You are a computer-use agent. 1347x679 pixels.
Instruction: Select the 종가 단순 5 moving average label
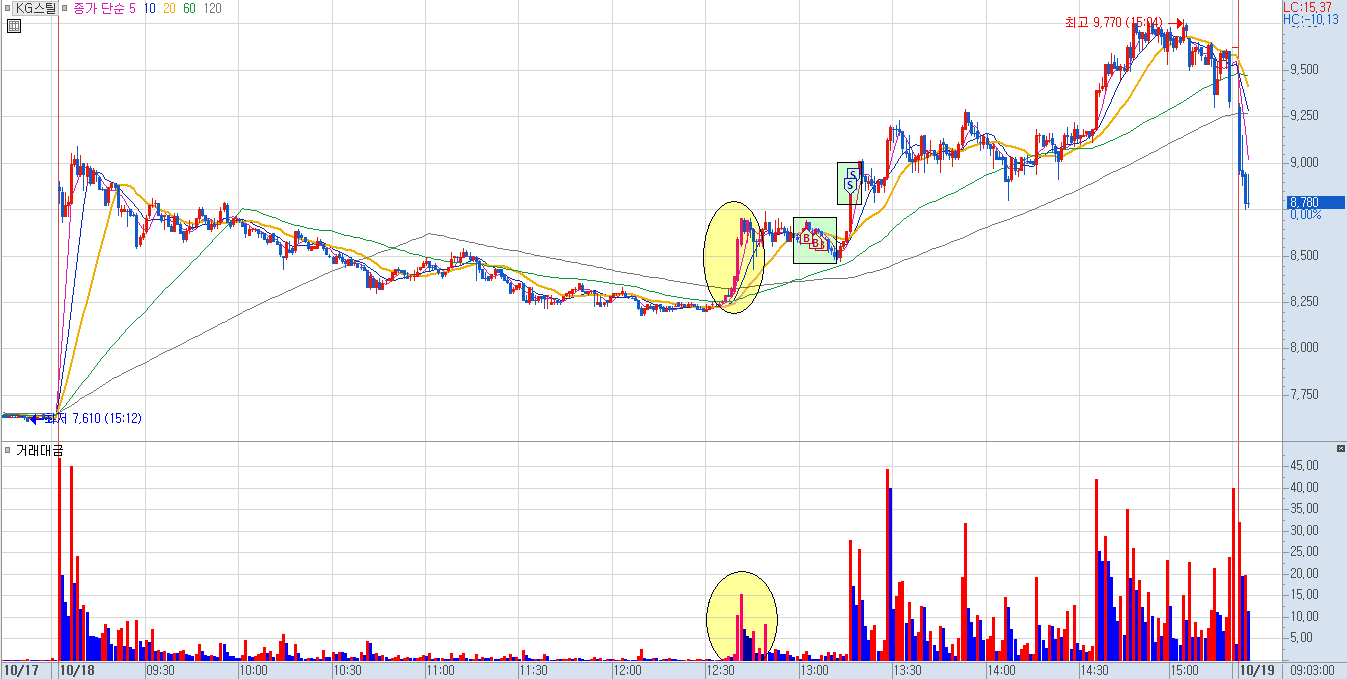click(x=105, y=8)
